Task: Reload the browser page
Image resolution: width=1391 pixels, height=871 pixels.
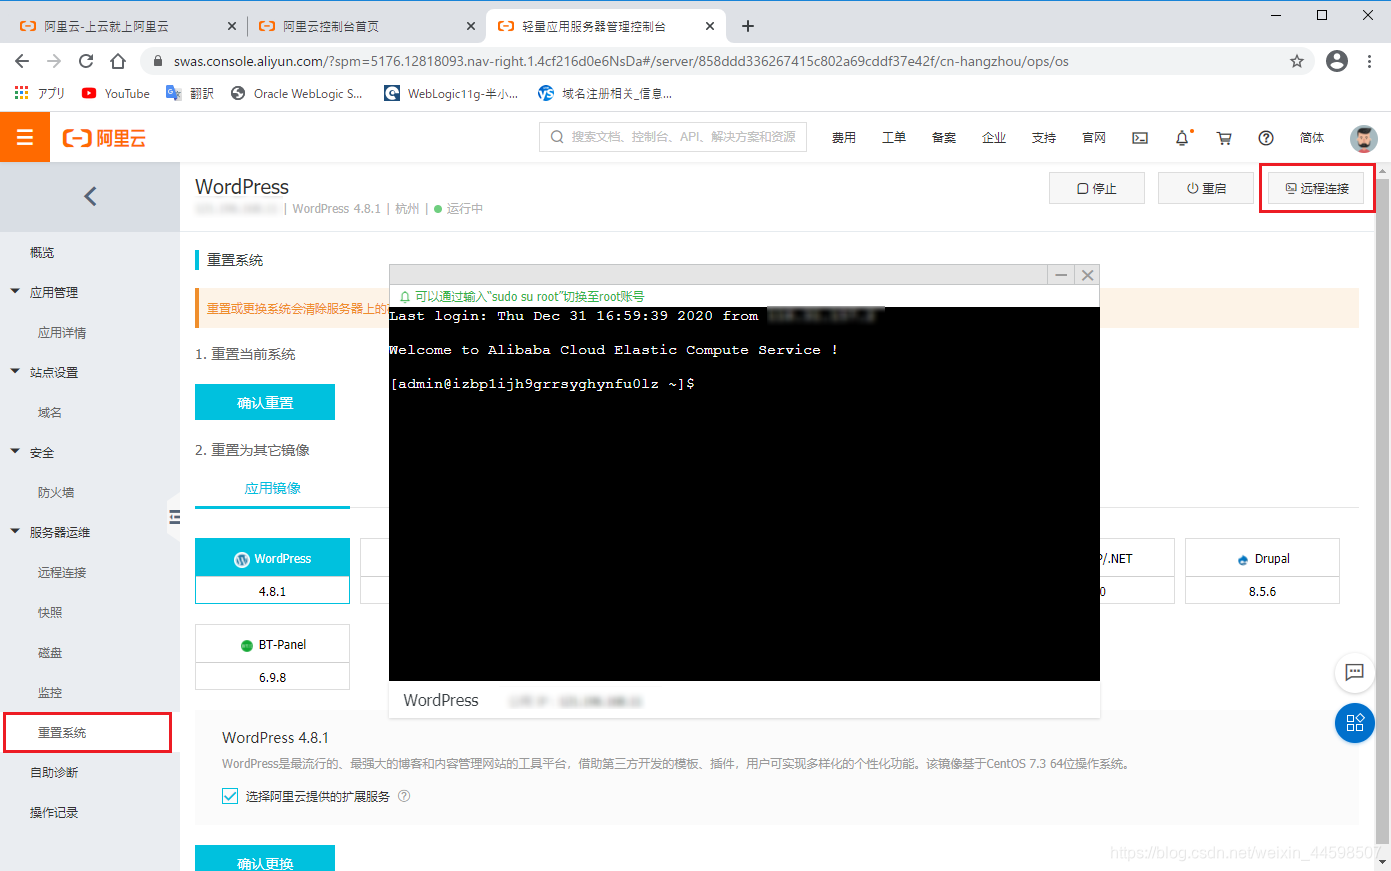Action: coord(86,61)
